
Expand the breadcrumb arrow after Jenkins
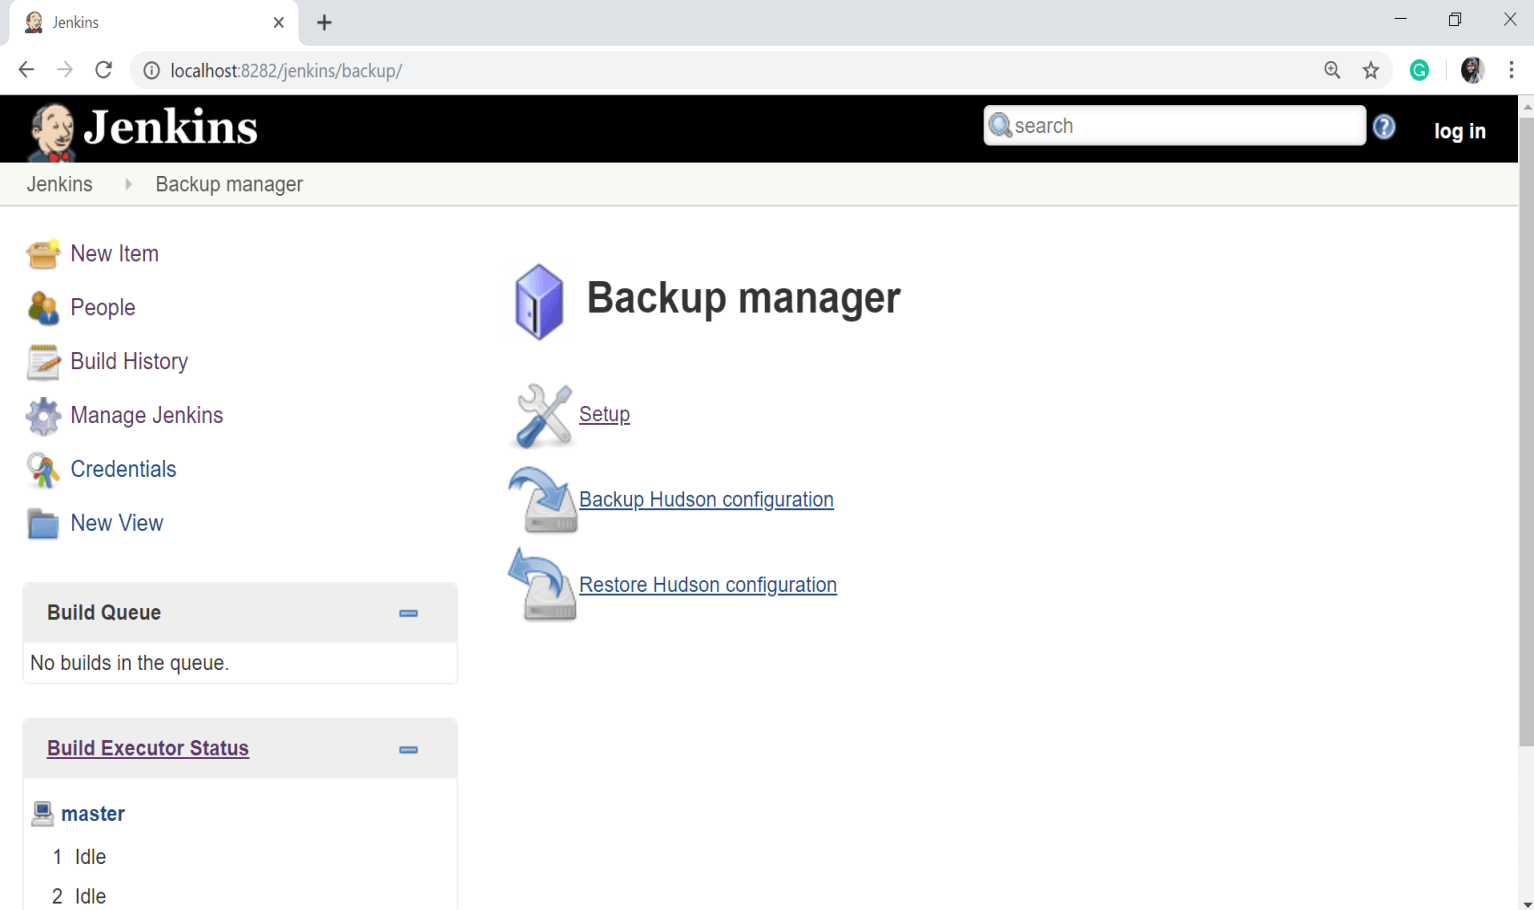[128, 184]
